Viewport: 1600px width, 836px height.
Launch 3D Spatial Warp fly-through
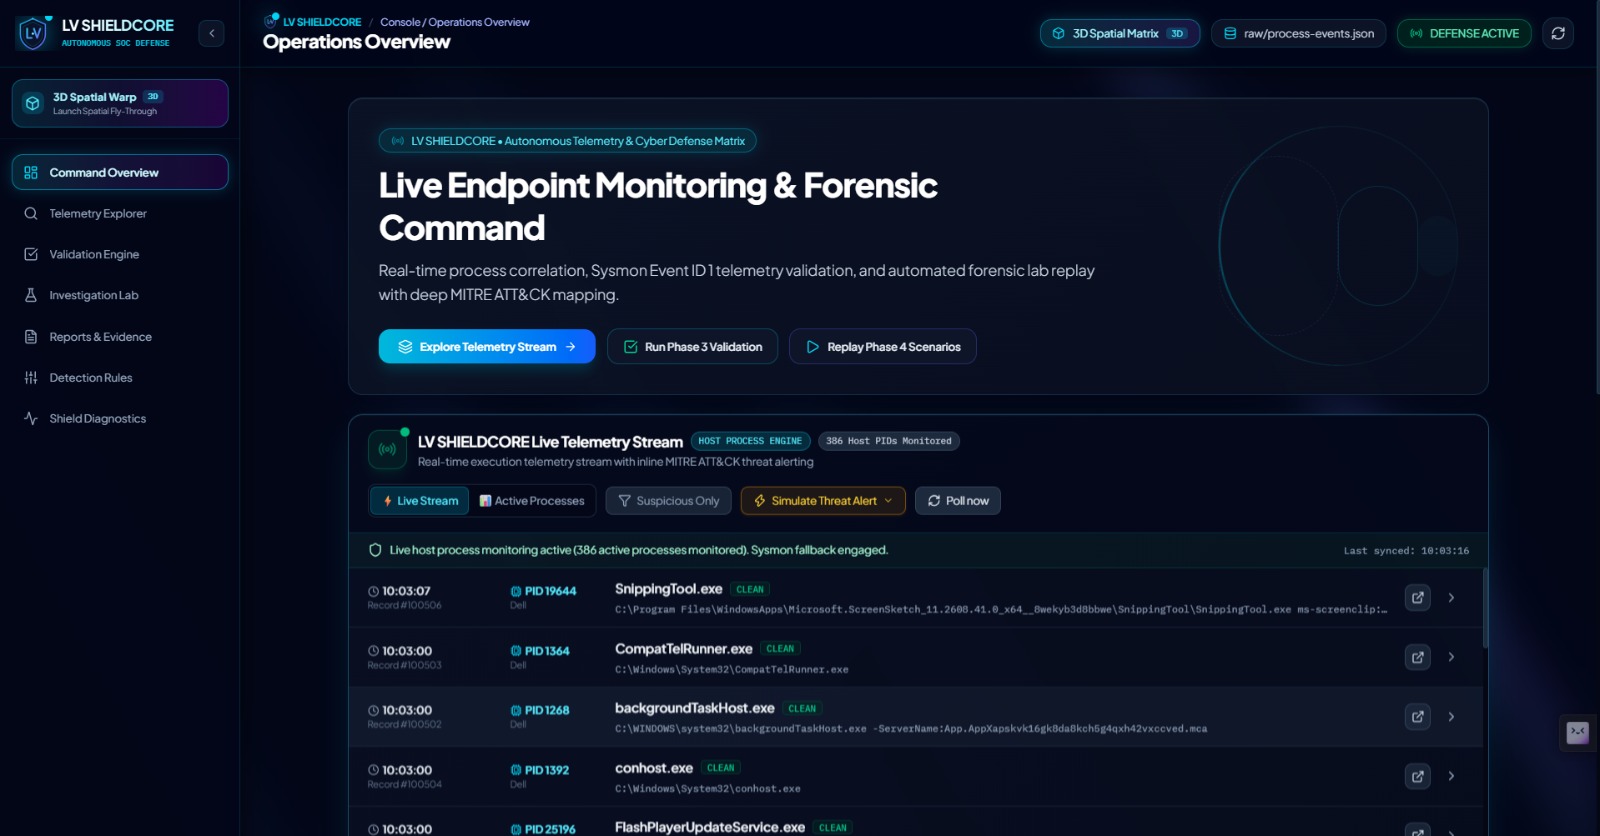click(120, 103)
